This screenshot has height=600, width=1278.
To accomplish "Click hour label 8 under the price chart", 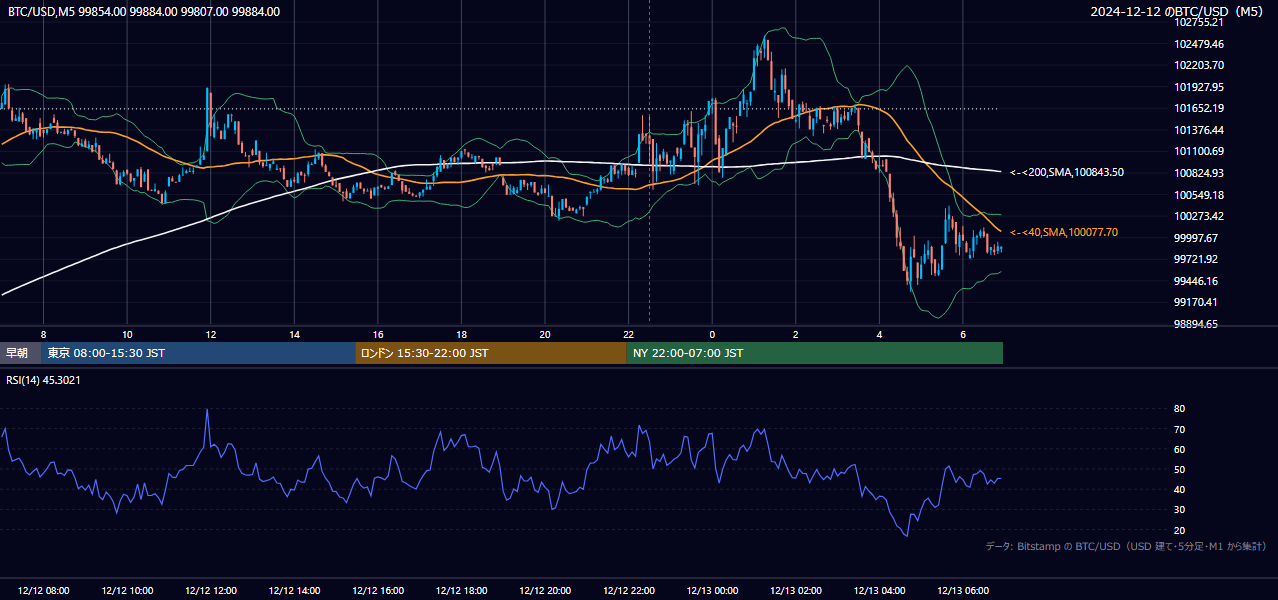I will pos(43,334).
